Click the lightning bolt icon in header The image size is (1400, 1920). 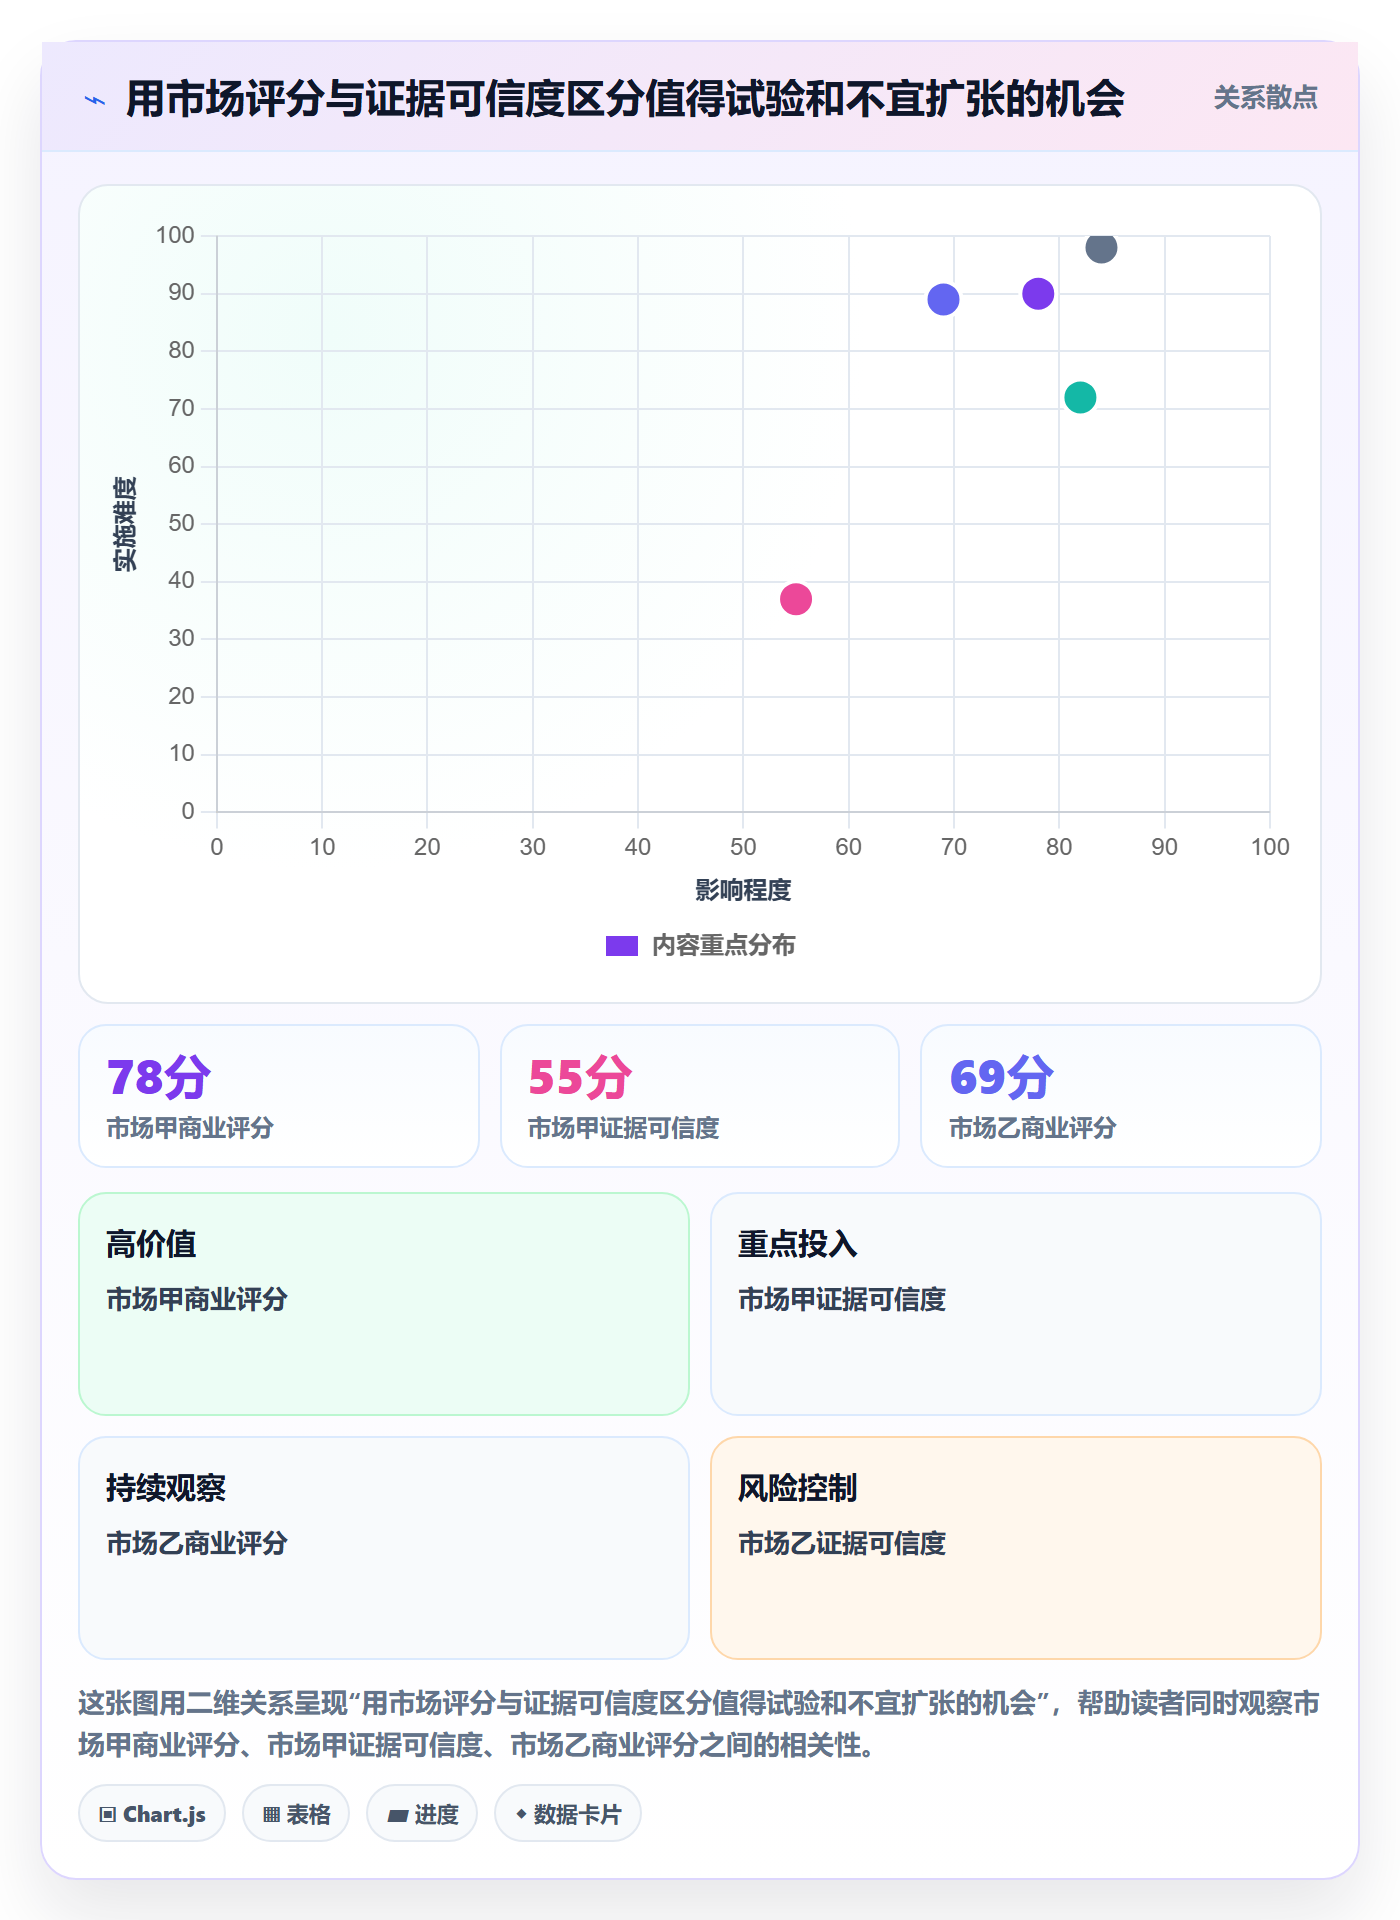pyautogui.click(x=95, y=100)
